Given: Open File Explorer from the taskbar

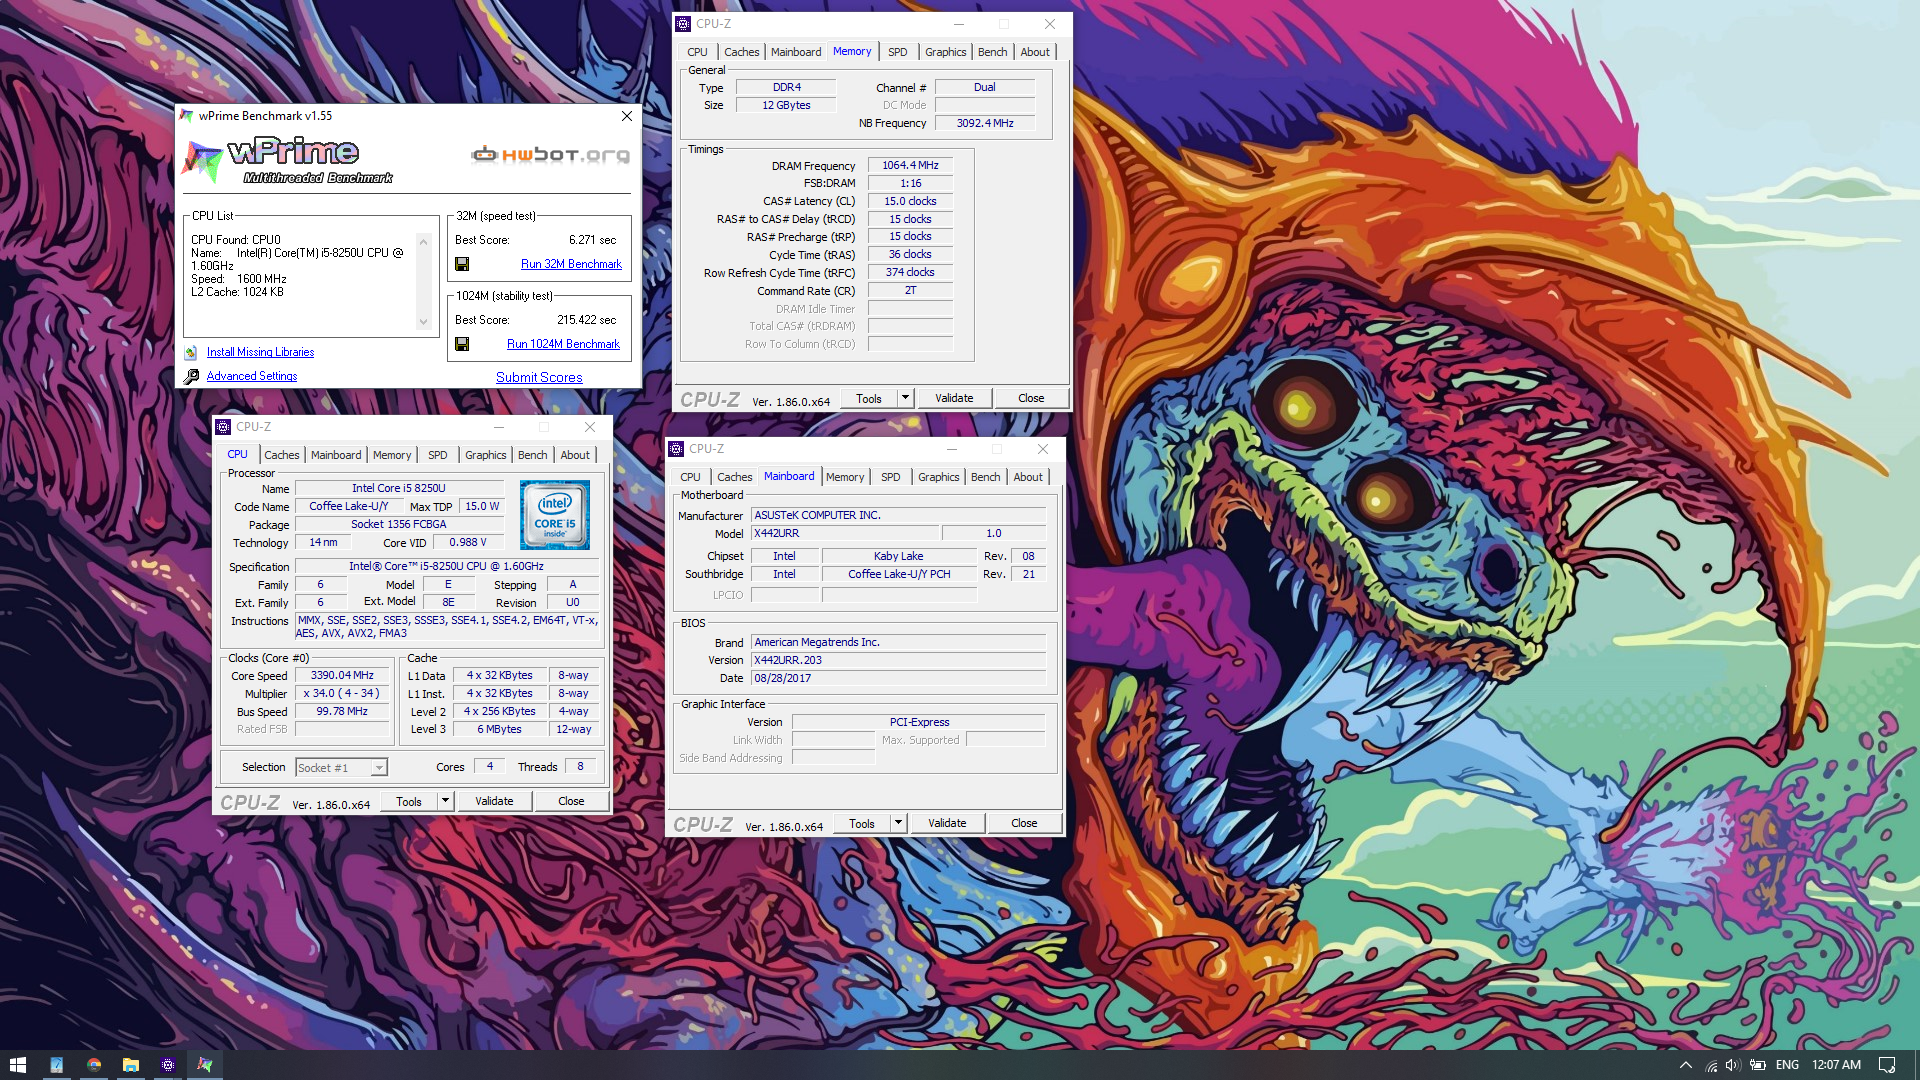Looking at the screenshot, I should click(131, 1065).
